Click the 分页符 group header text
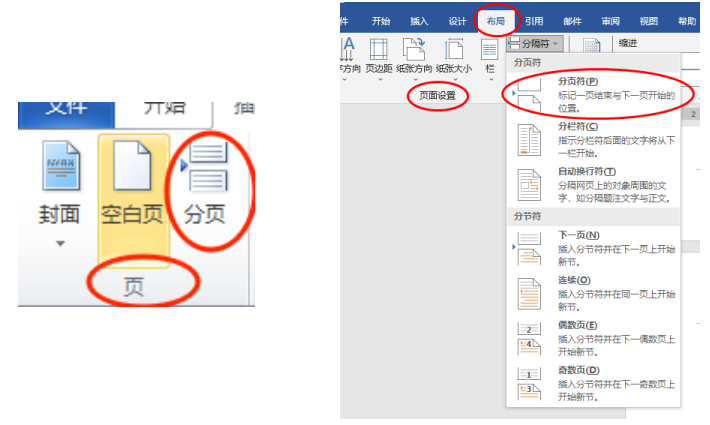The image size is (710, 425). [527, 62]
